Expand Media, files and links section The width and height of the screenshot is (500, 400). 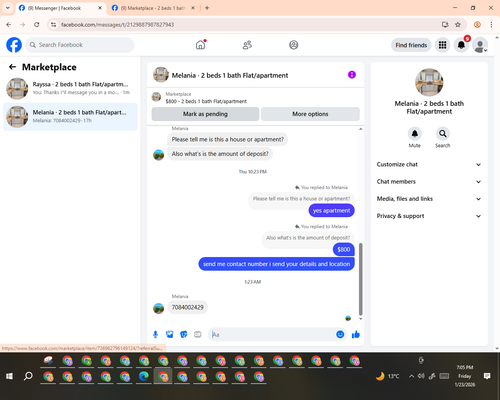click(429, 199)
